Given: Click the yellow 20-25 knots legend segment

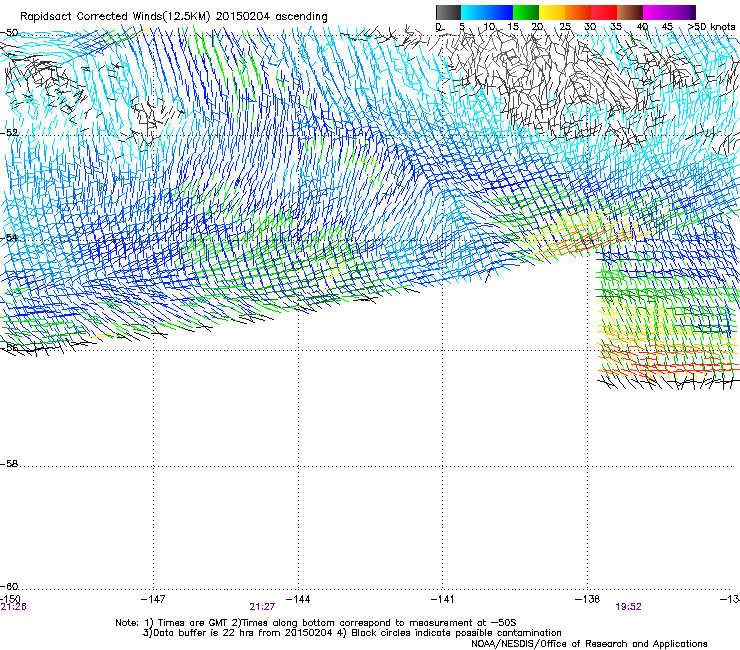Looking at the screenshot, I should pos(552,12).
